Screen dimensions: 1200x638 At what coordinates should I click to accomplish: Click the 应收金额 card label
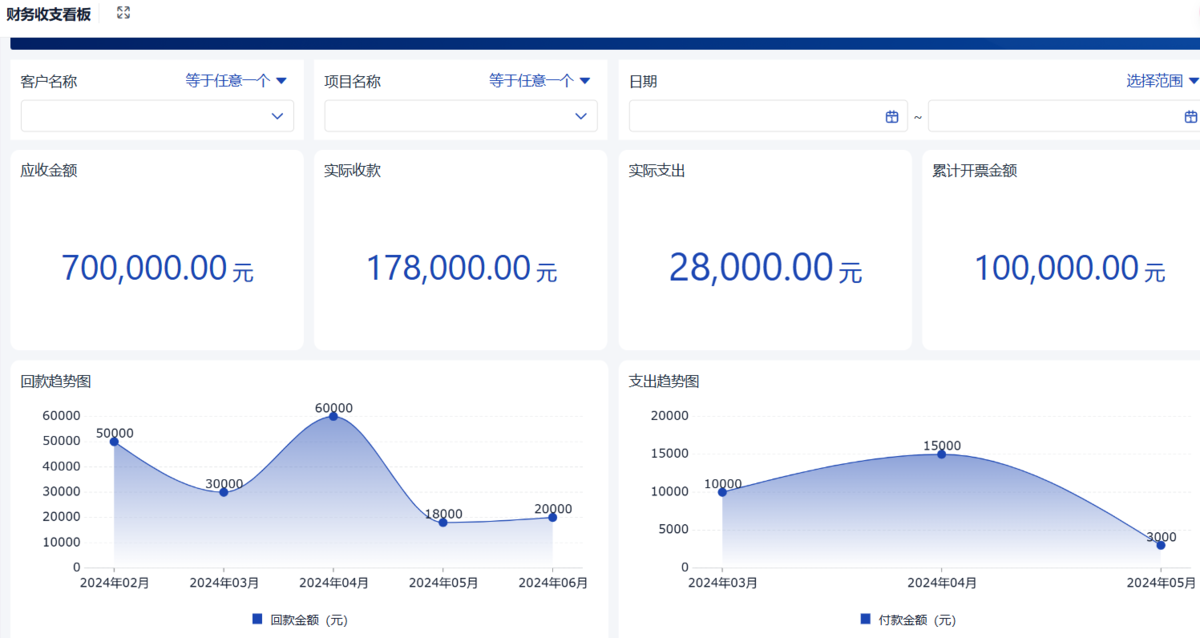tap(49, 171)
